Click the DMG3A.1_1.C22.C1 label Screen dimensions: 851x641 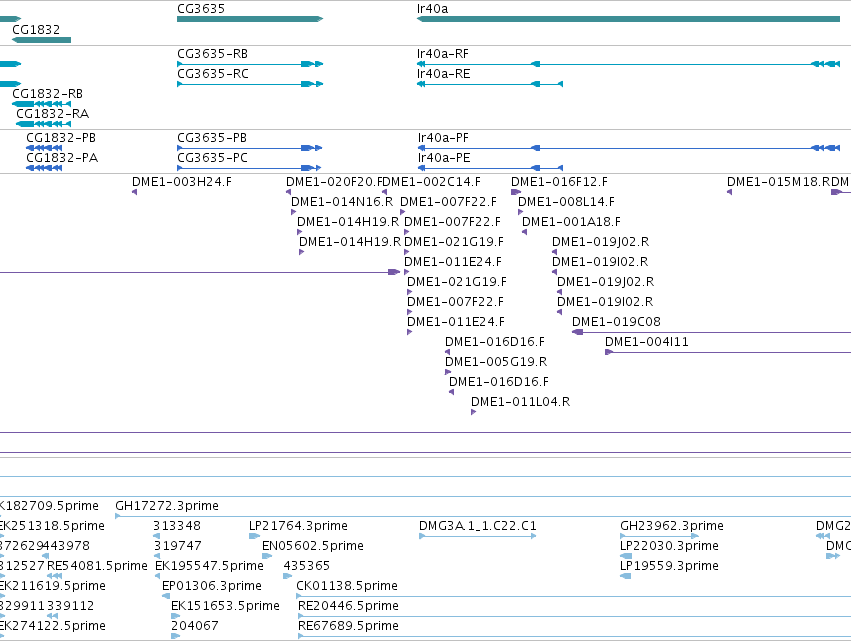tap(478, 526)
